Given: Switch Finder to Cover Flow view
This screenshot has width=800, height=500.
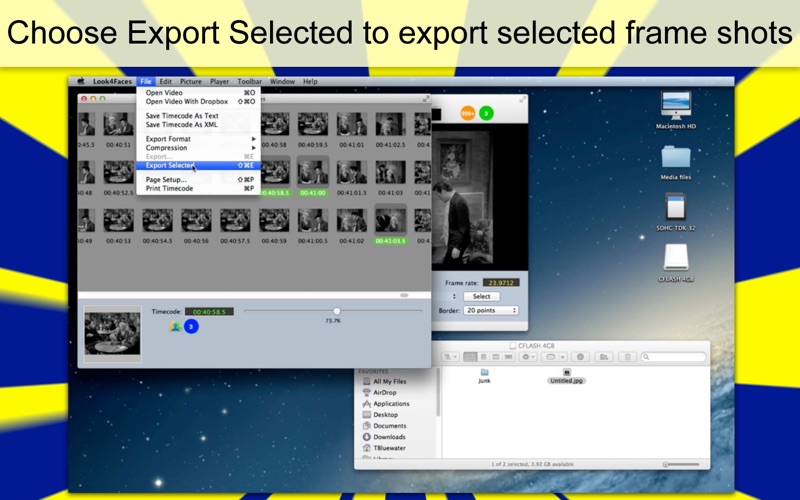Looking at the screenshot, I should click(508, 357).
